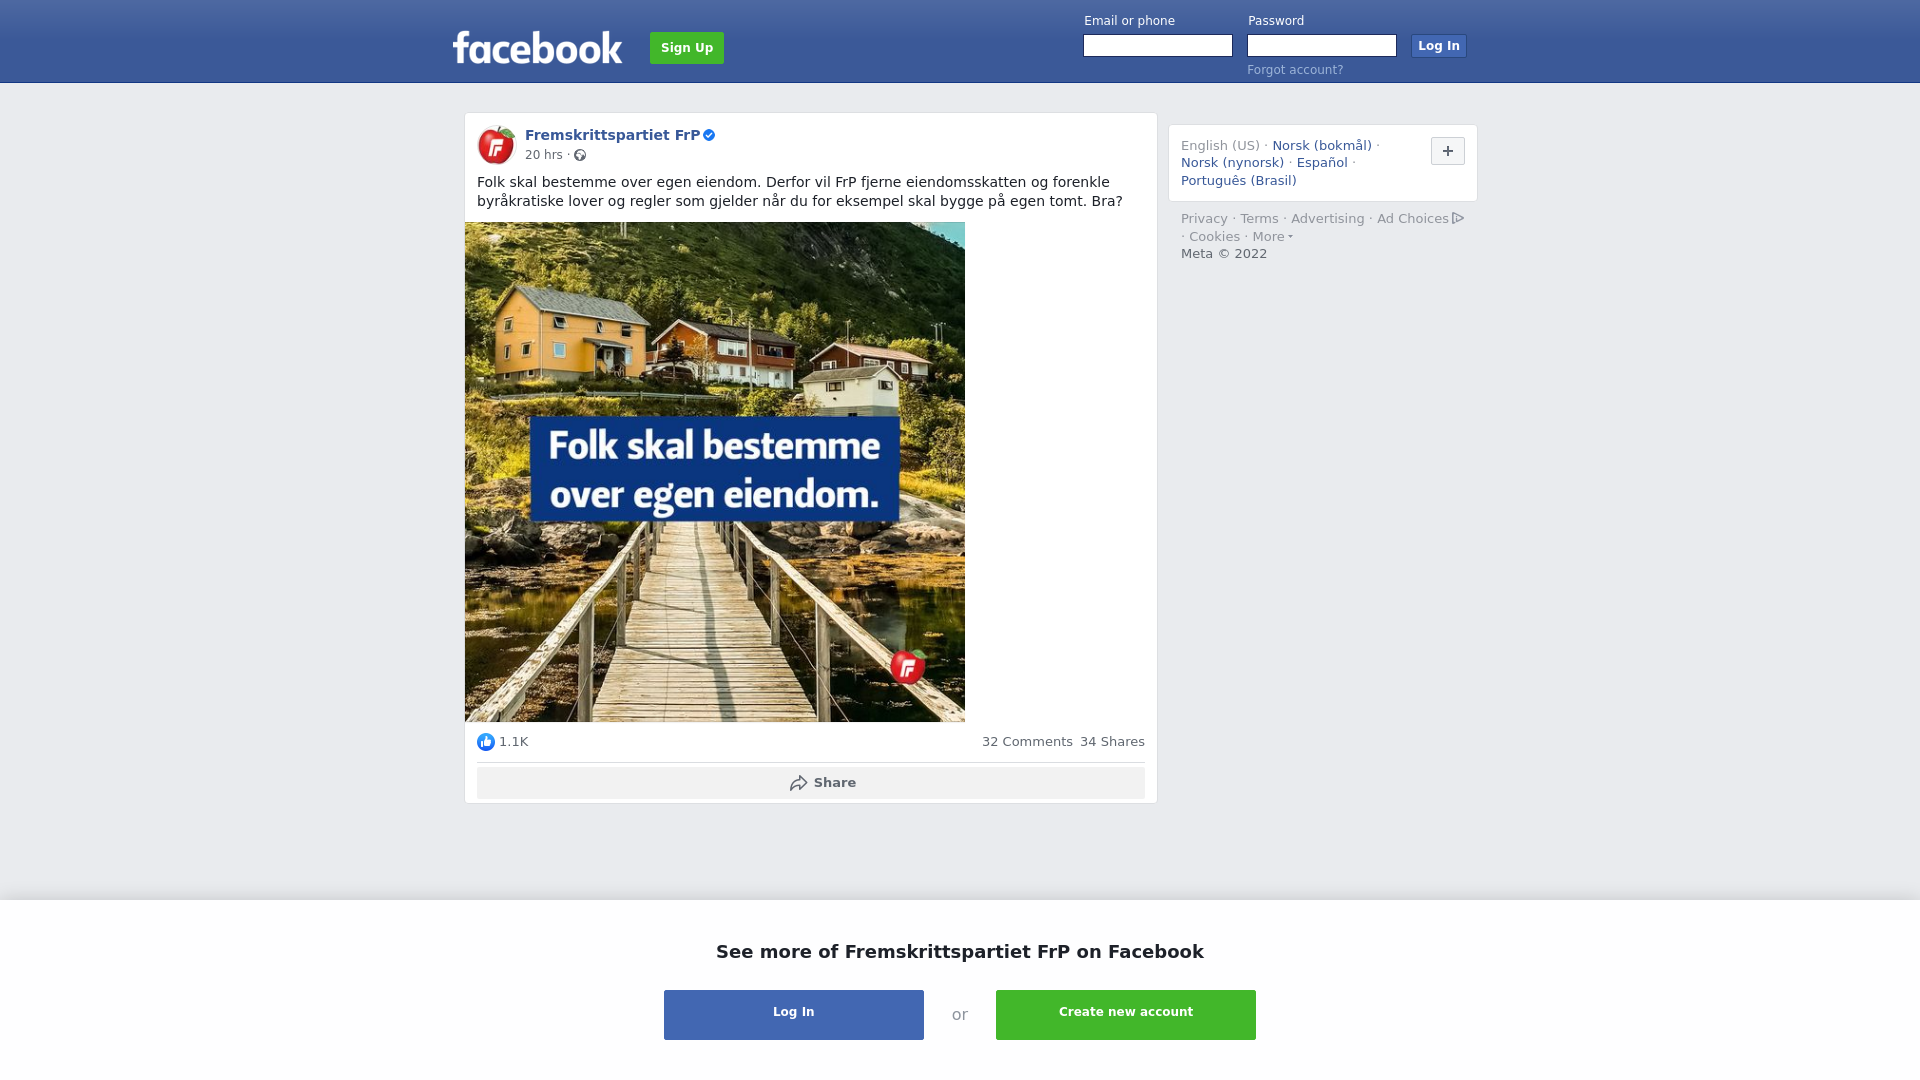Image resolution: width=1920 pixels, height=1080 pixels.
Task: Click the green Sign Up button
Action: tap(687, 48)
